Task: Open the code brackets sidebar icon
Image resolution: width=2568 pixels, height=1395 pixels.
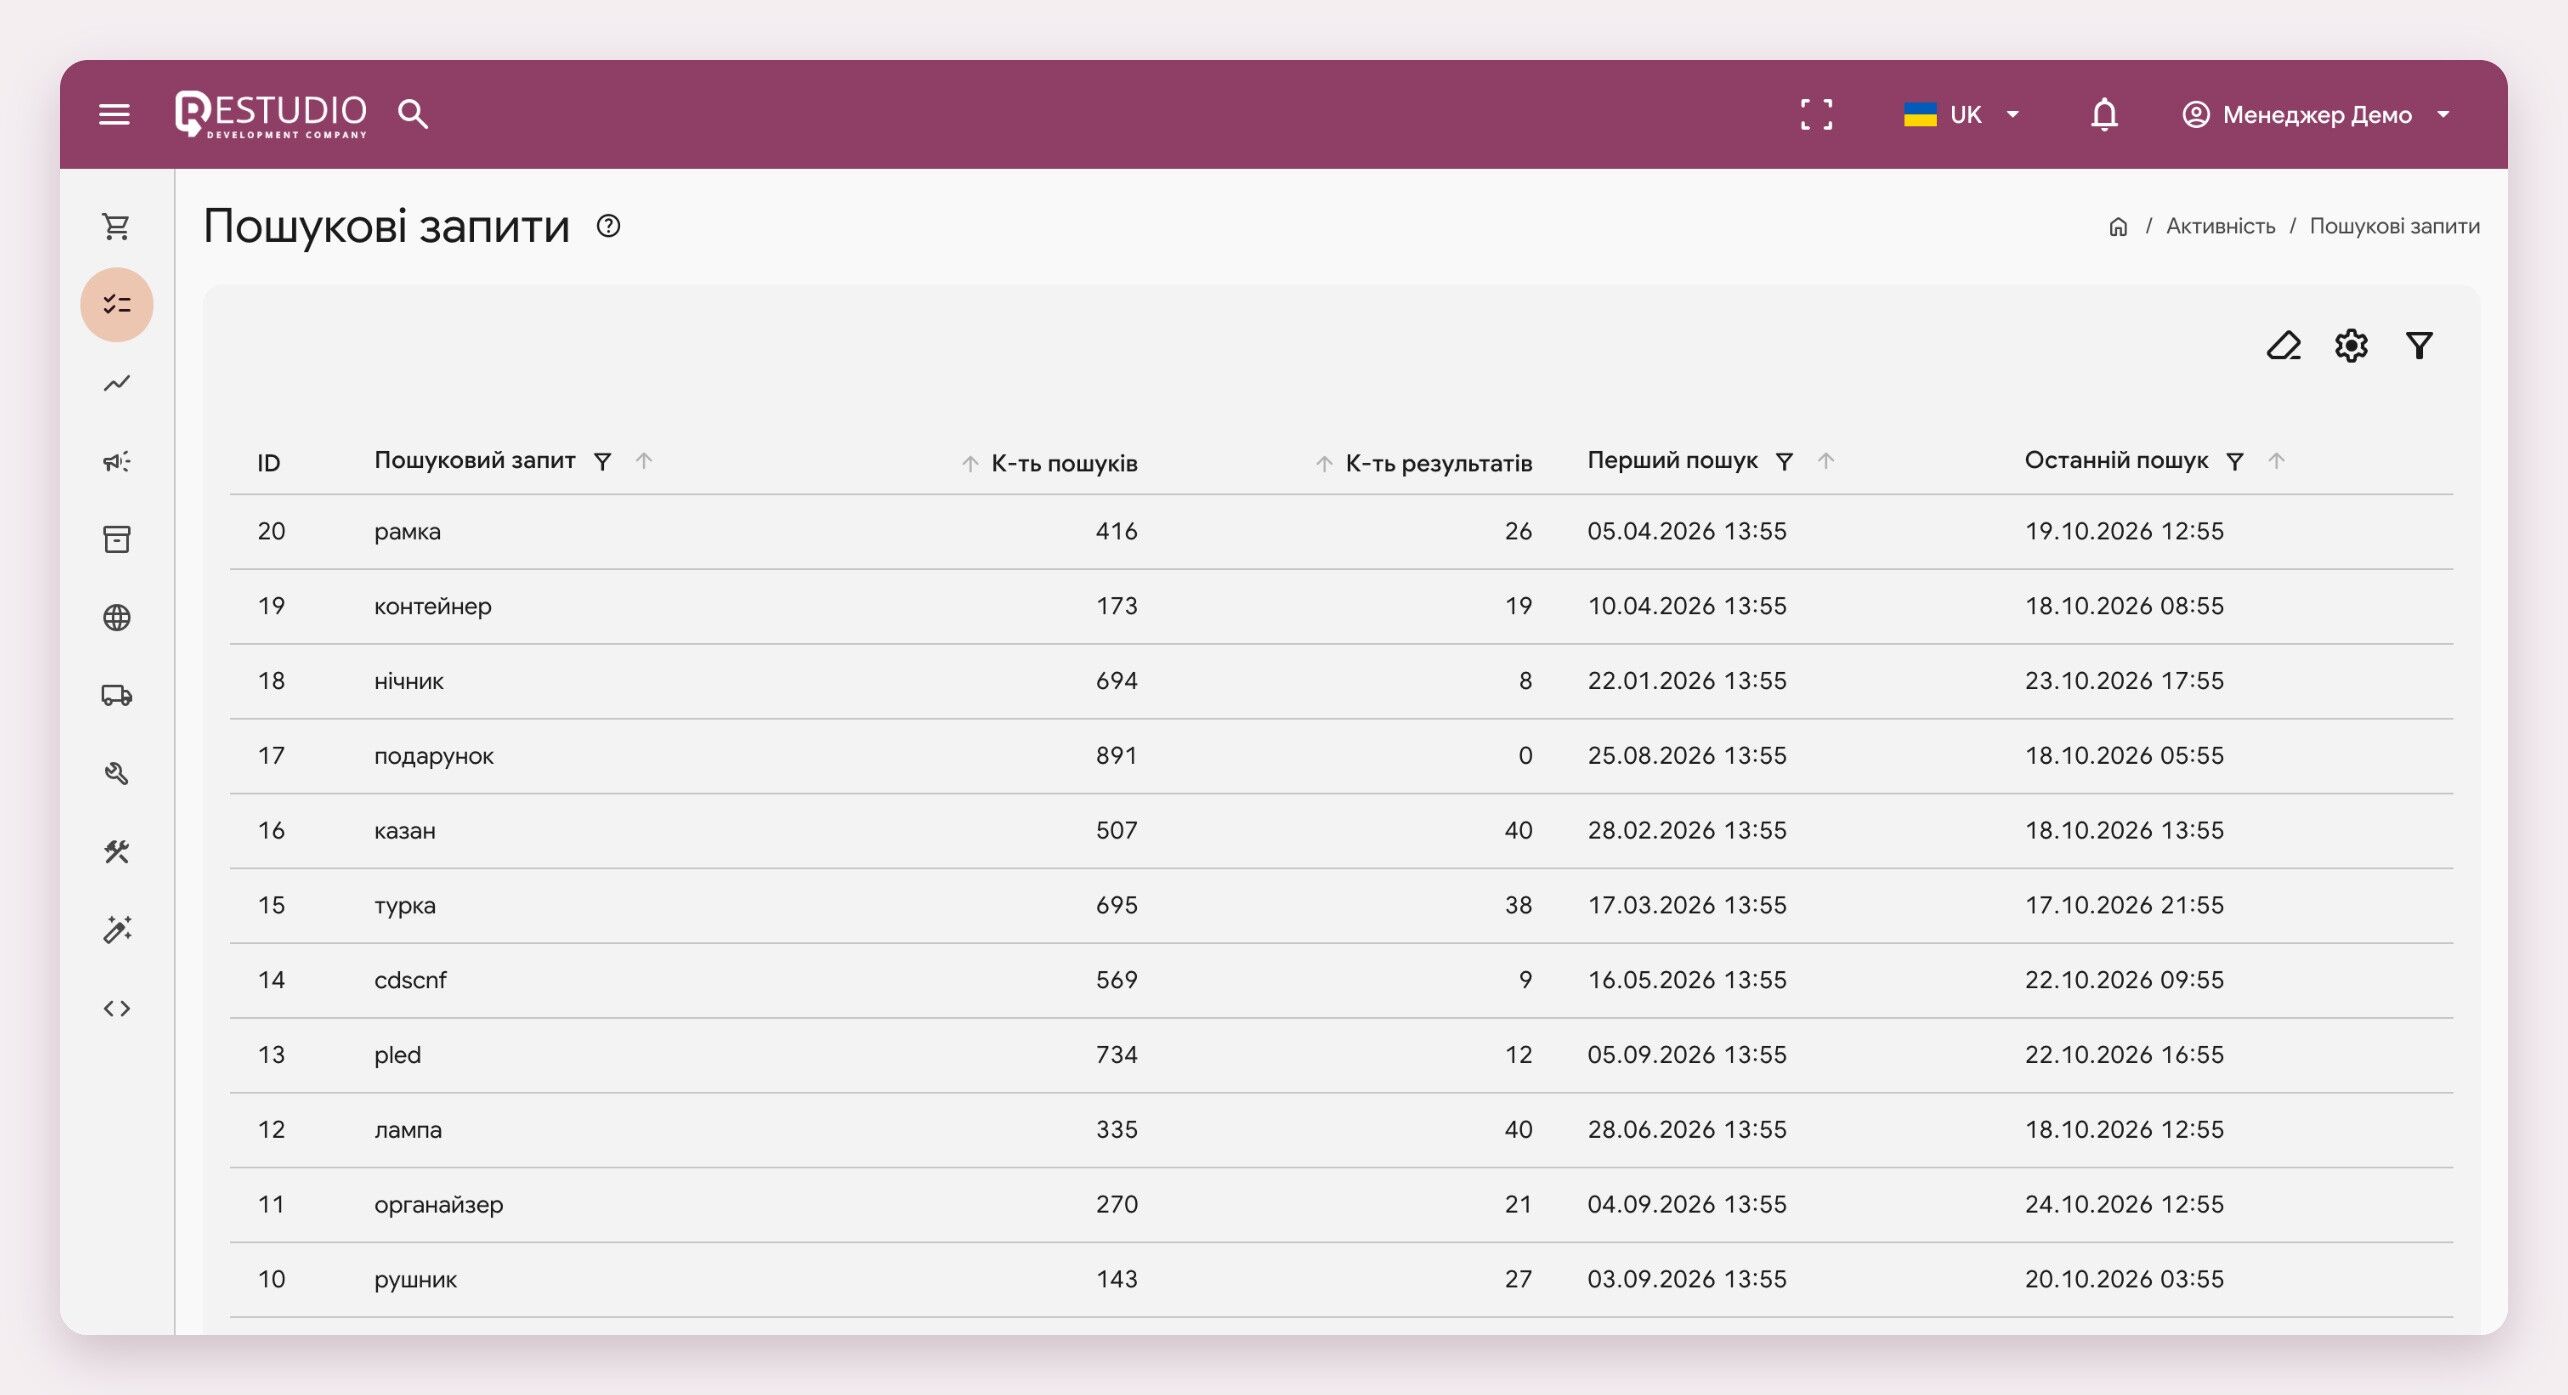Action: tap(116, 1008)
